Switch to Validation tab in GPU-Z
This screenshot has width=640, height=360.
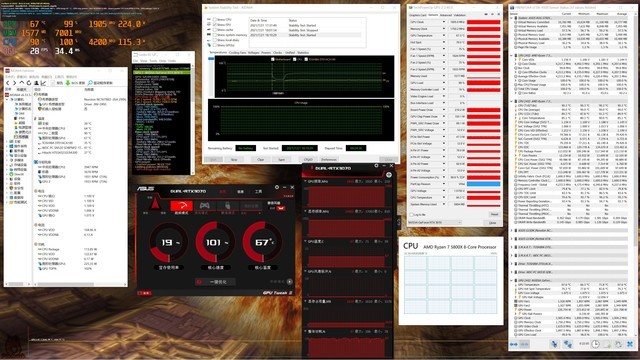pyautogui.click(x=460, y=15)
